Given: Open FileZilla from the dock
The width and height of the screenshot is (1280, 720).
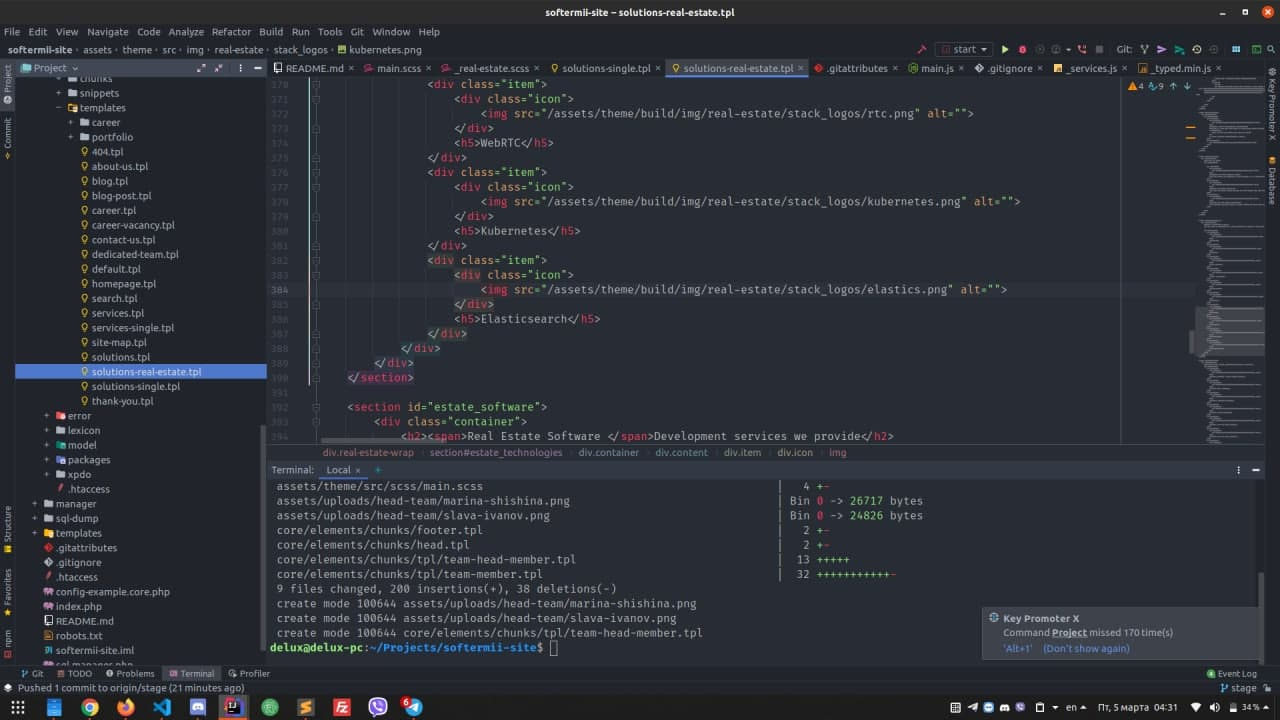Looking at the screenshot, I should tap(342, 707).
